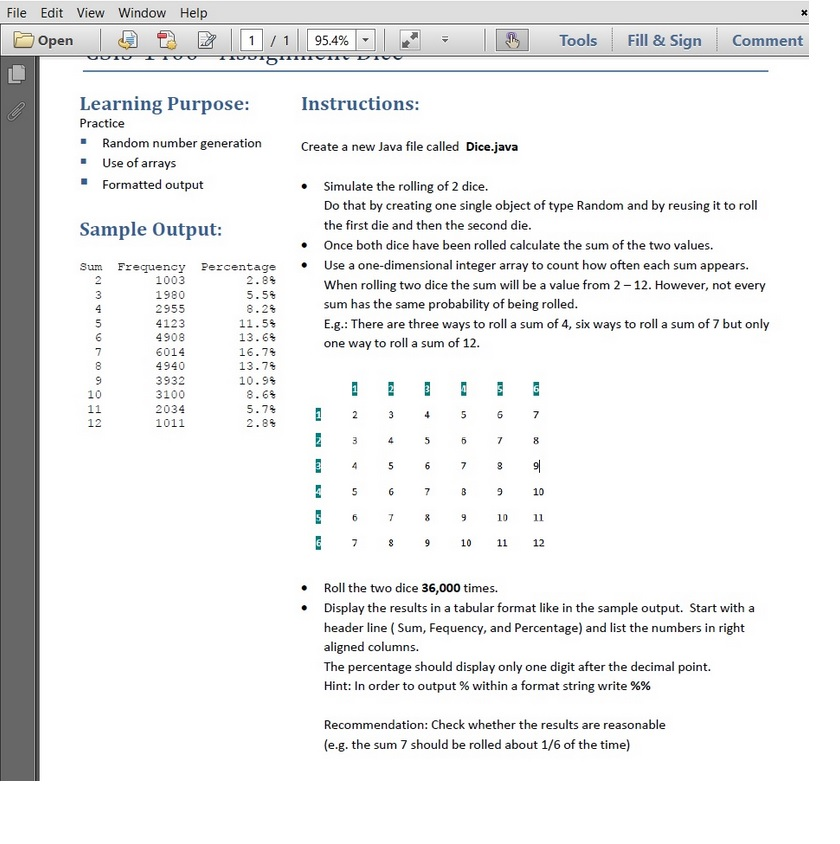Open the Tools pane
This screenshot has width=840, height=844.
tap(578, 40)
